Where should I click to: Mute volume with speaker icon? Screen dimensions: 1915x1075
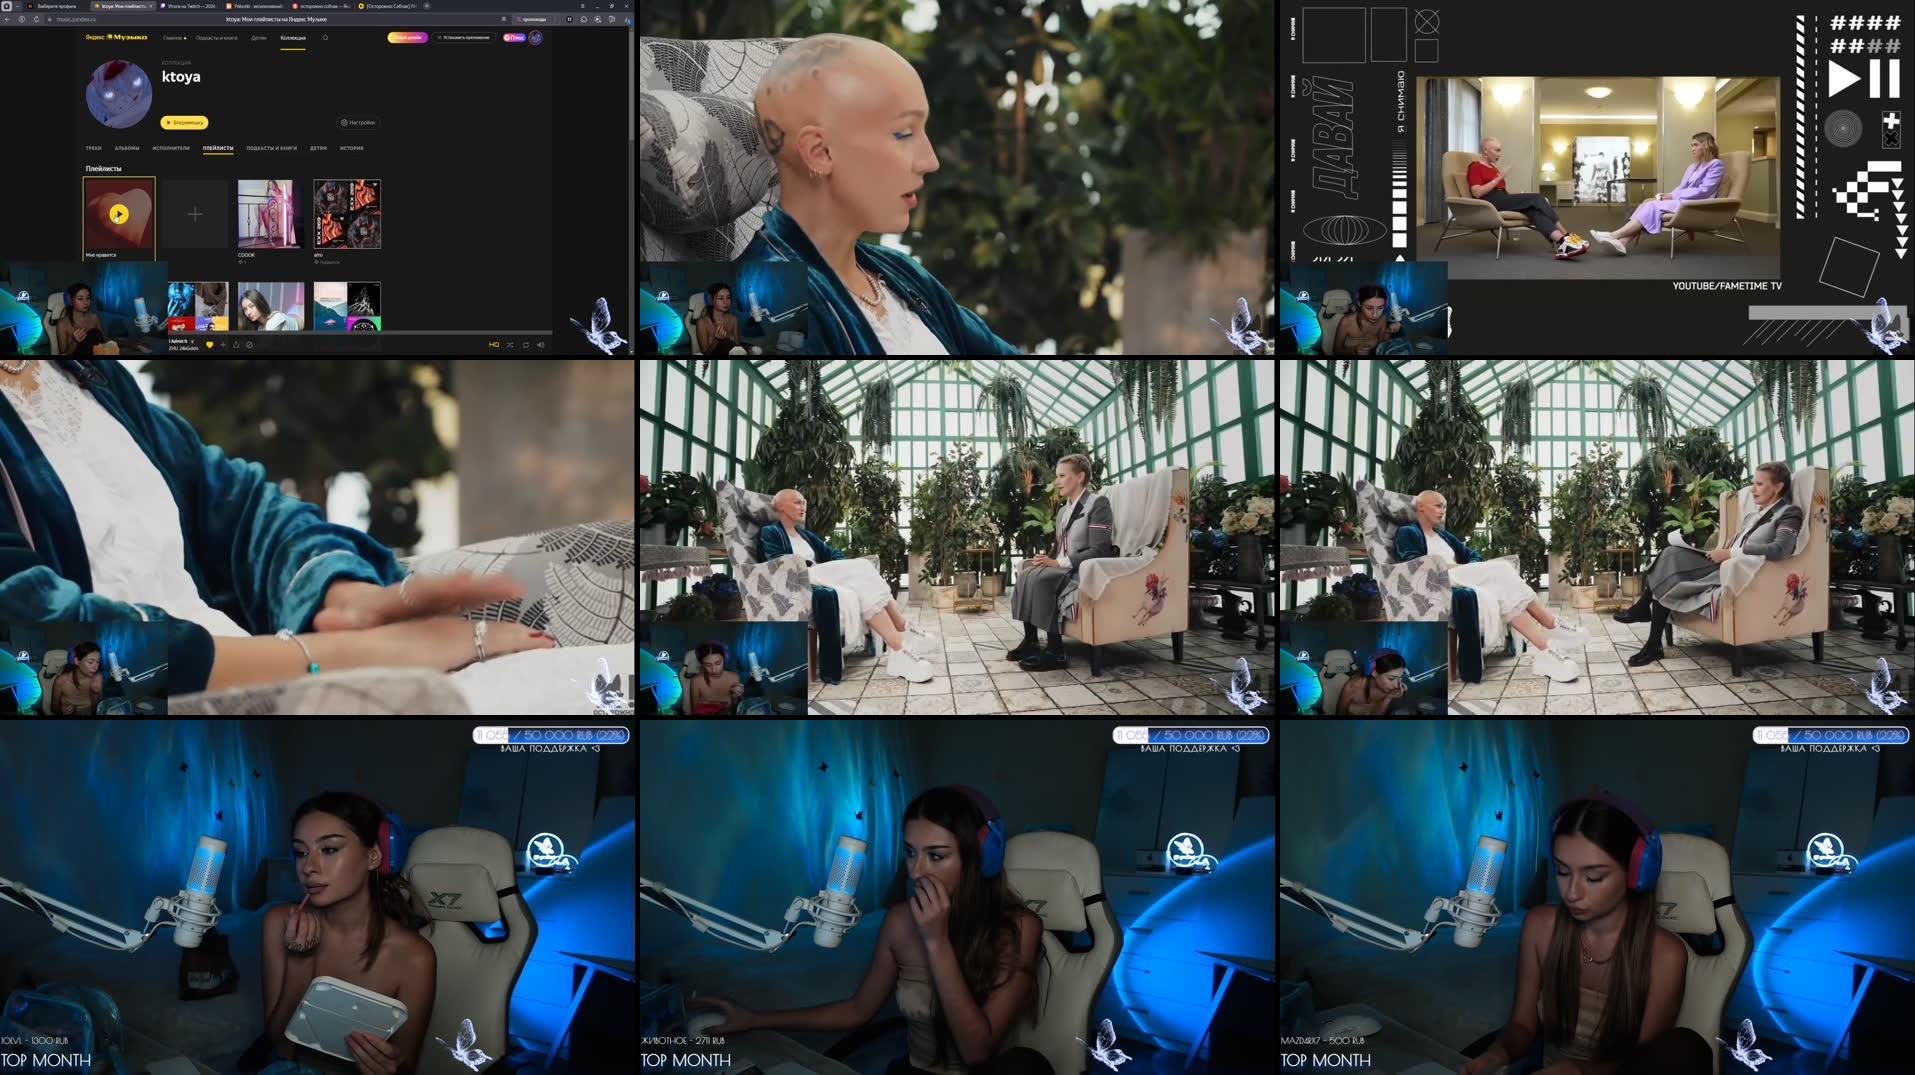coord(540,345)
